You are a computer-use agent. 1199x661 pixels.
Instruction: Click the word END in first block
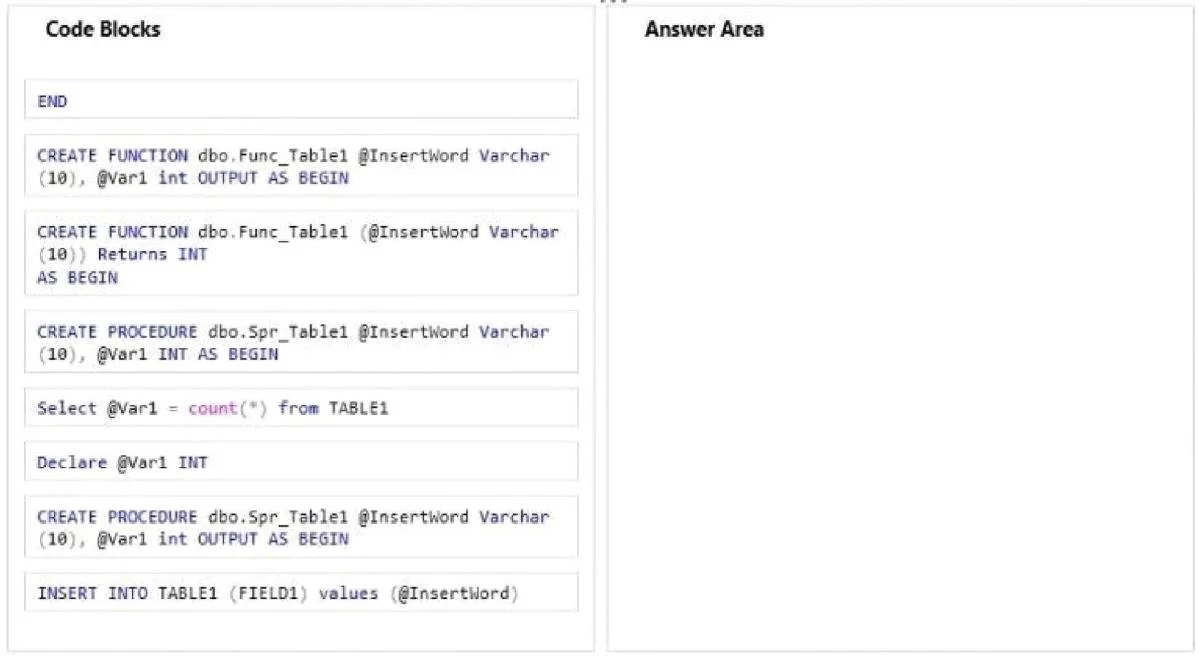(52, 101)
